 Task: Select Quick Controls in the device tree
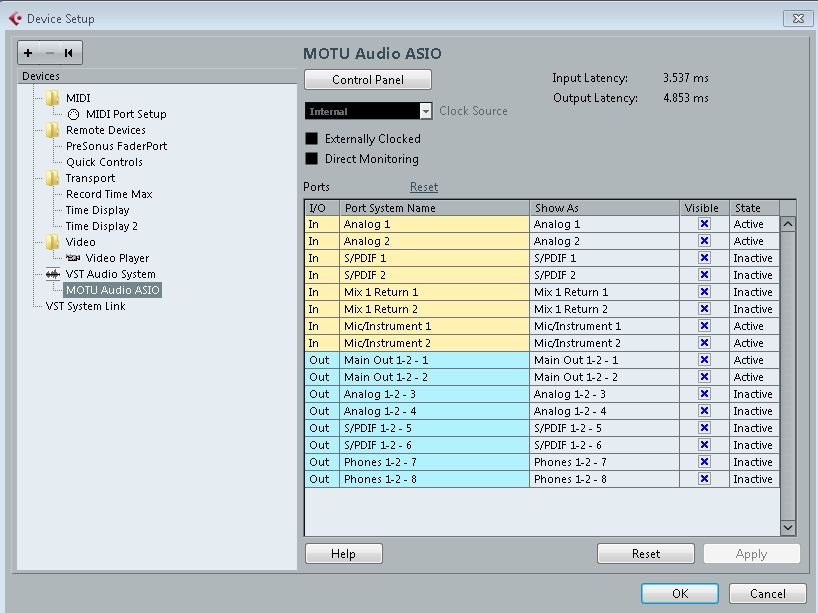tap(104, 162)
